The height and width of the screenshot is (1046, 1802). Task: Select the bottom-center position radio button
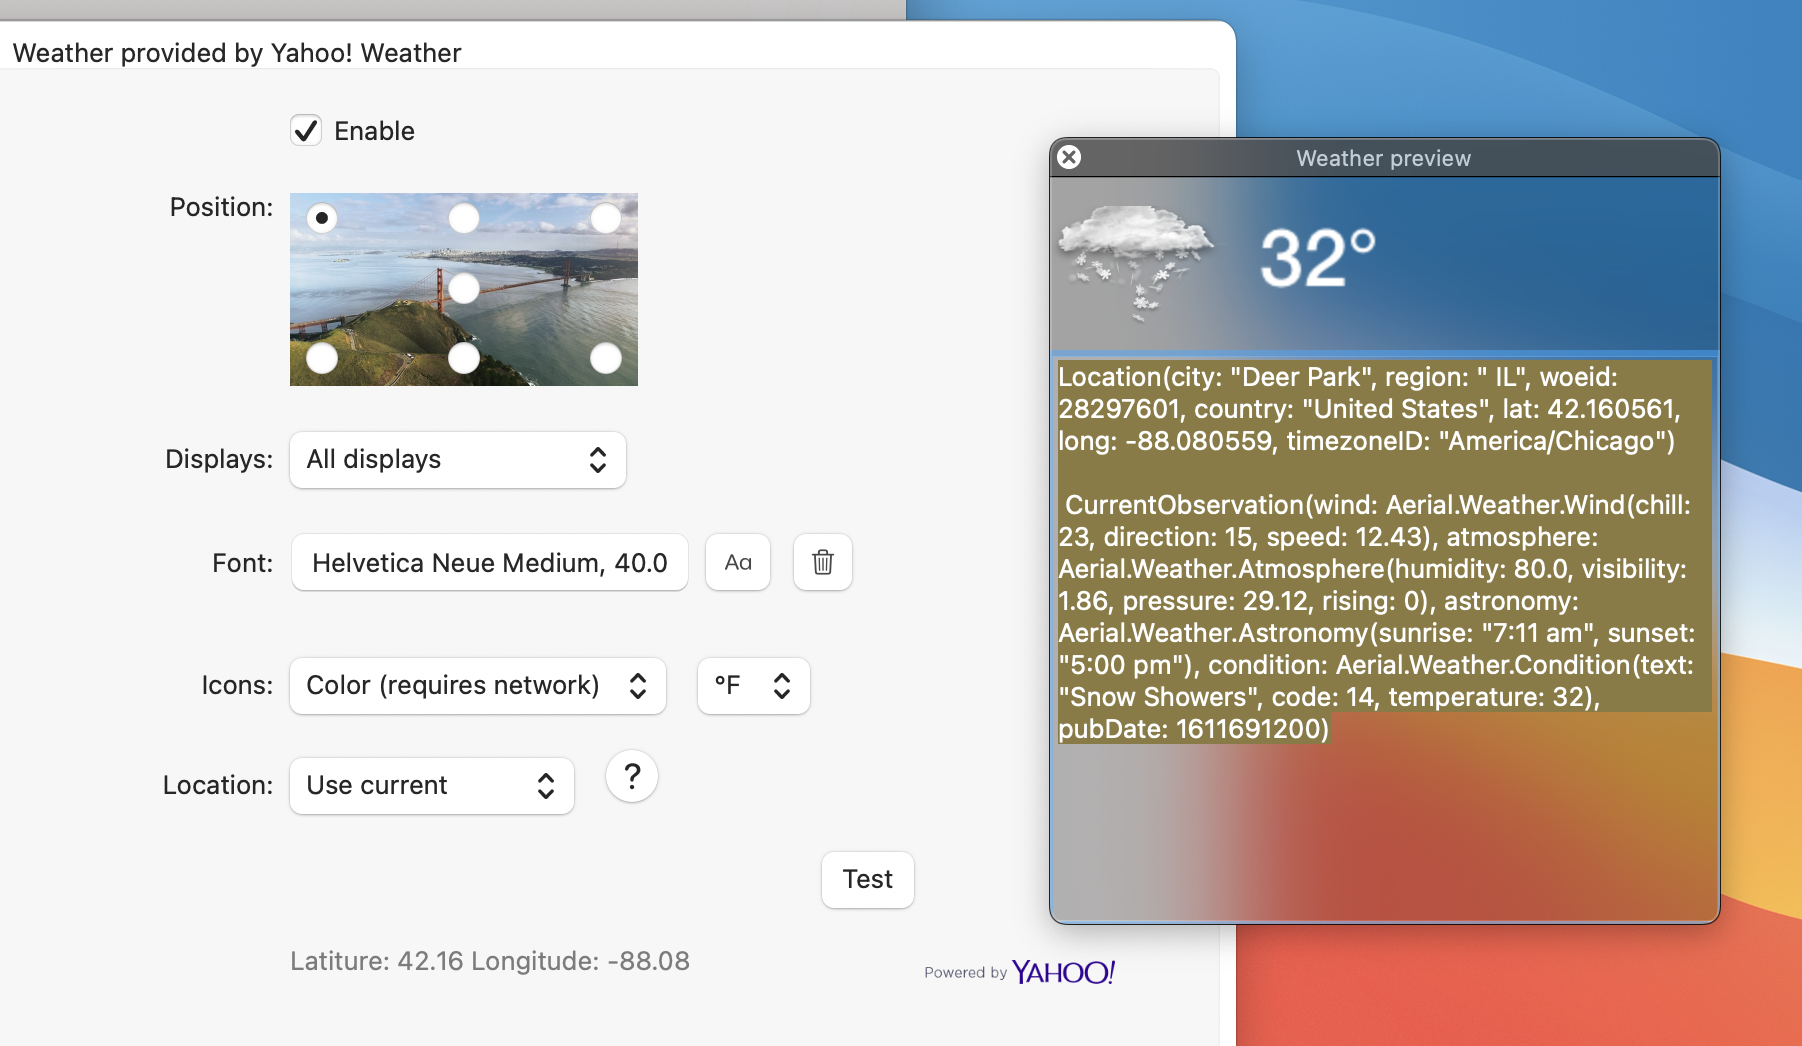click(x=464, y=358)
